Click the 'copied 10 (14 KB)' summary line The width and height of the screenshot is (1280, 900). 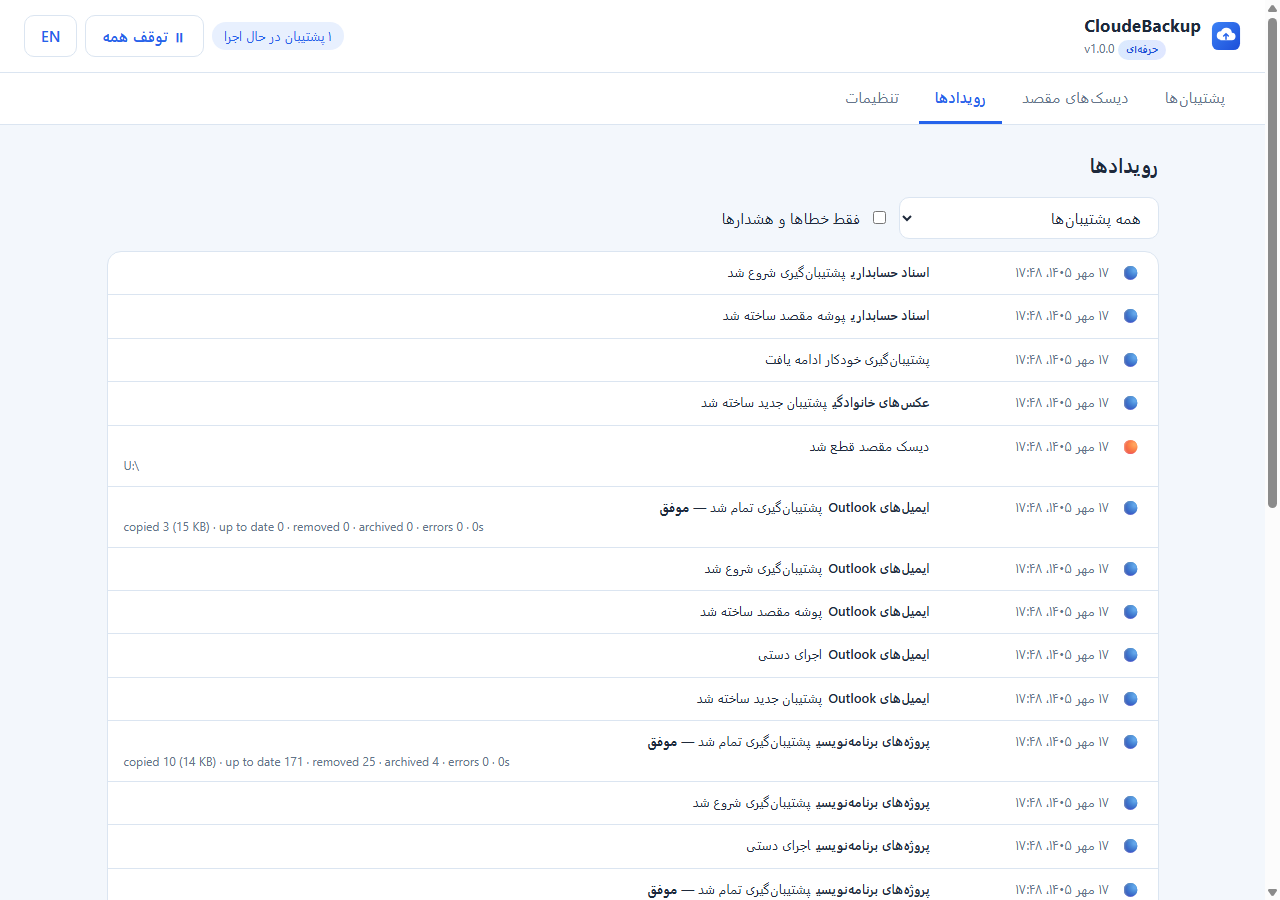pos(317,762)
